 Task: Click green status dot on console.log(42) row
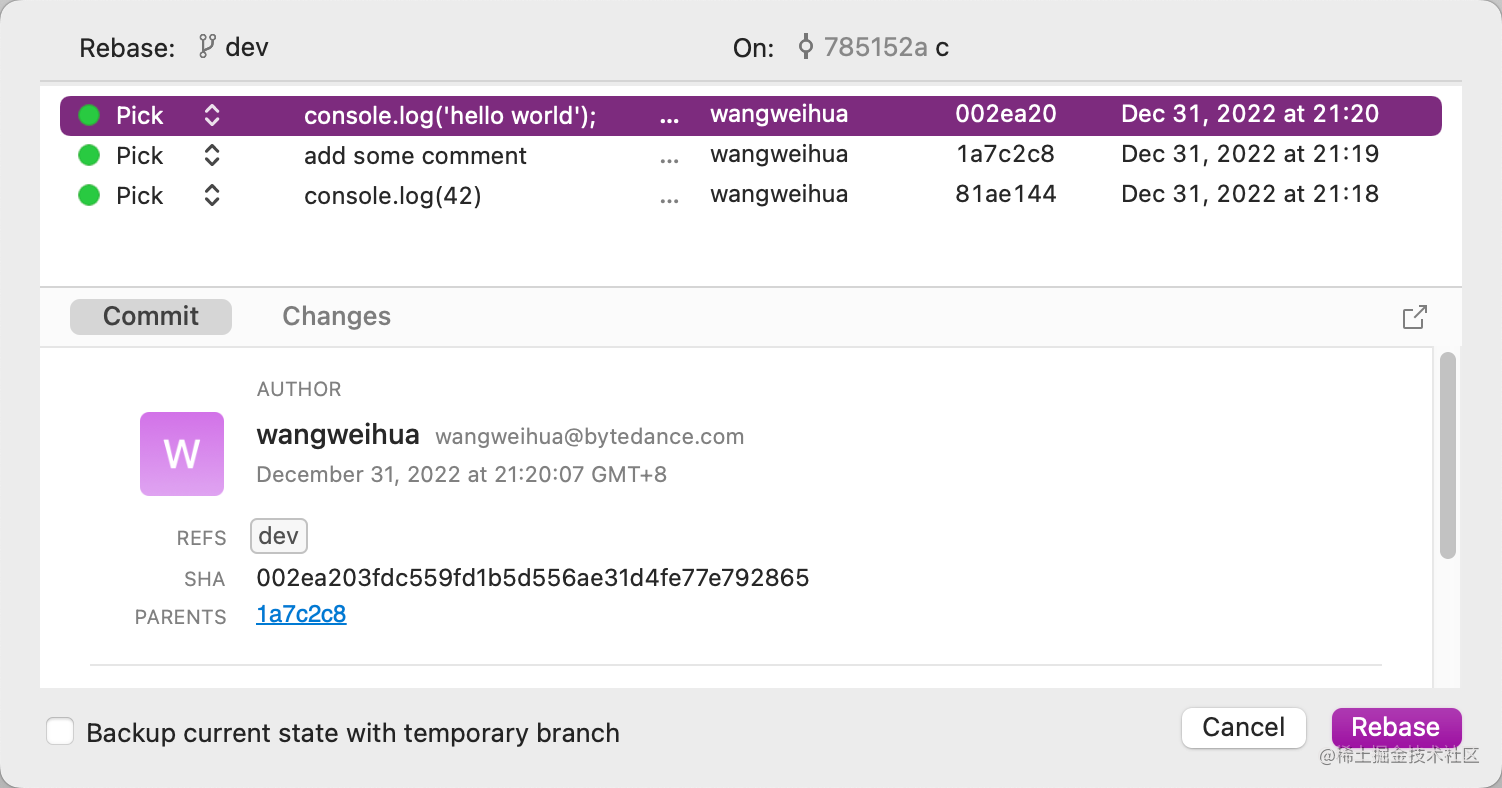click(89, 195)
